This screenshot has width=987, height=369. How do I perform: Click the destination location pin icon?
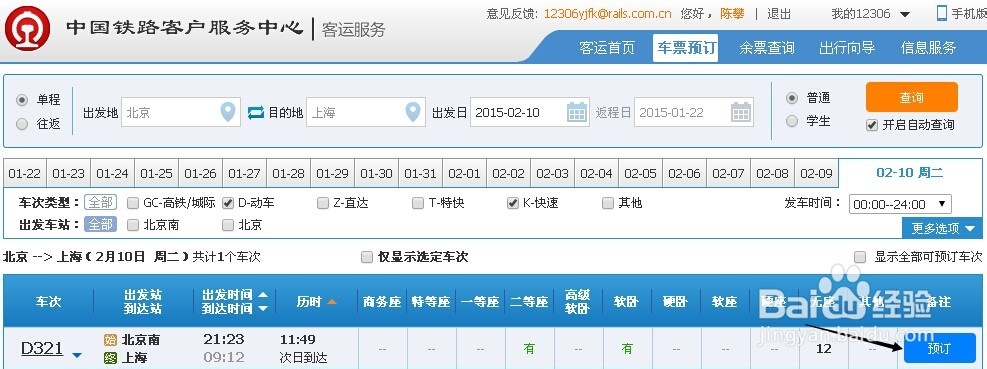413,113
